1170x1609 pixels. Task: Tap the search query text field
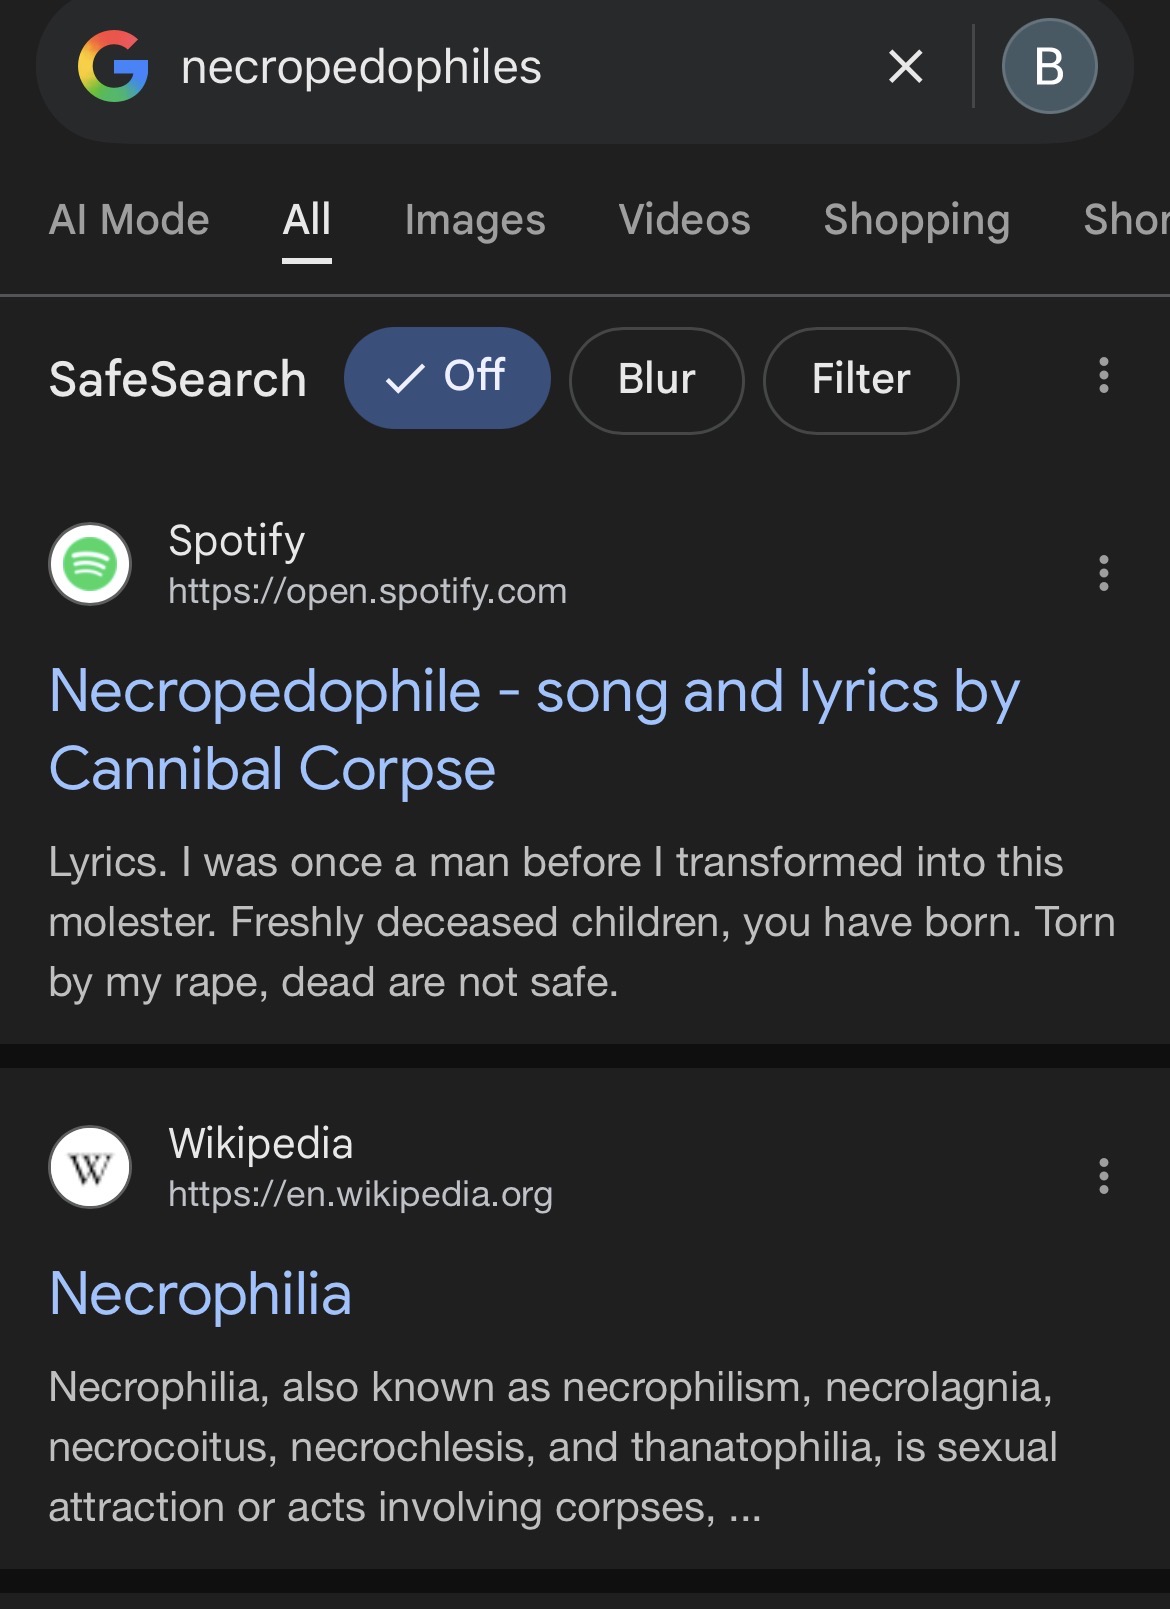pos(500,67)
